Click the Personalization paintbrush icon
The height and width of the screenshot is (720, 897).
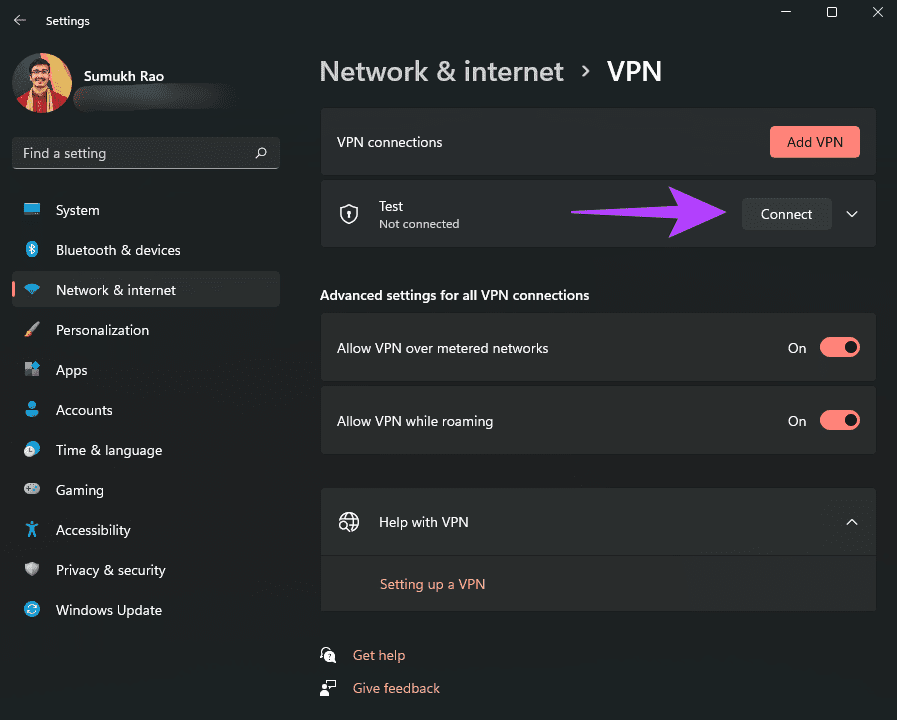32,329
